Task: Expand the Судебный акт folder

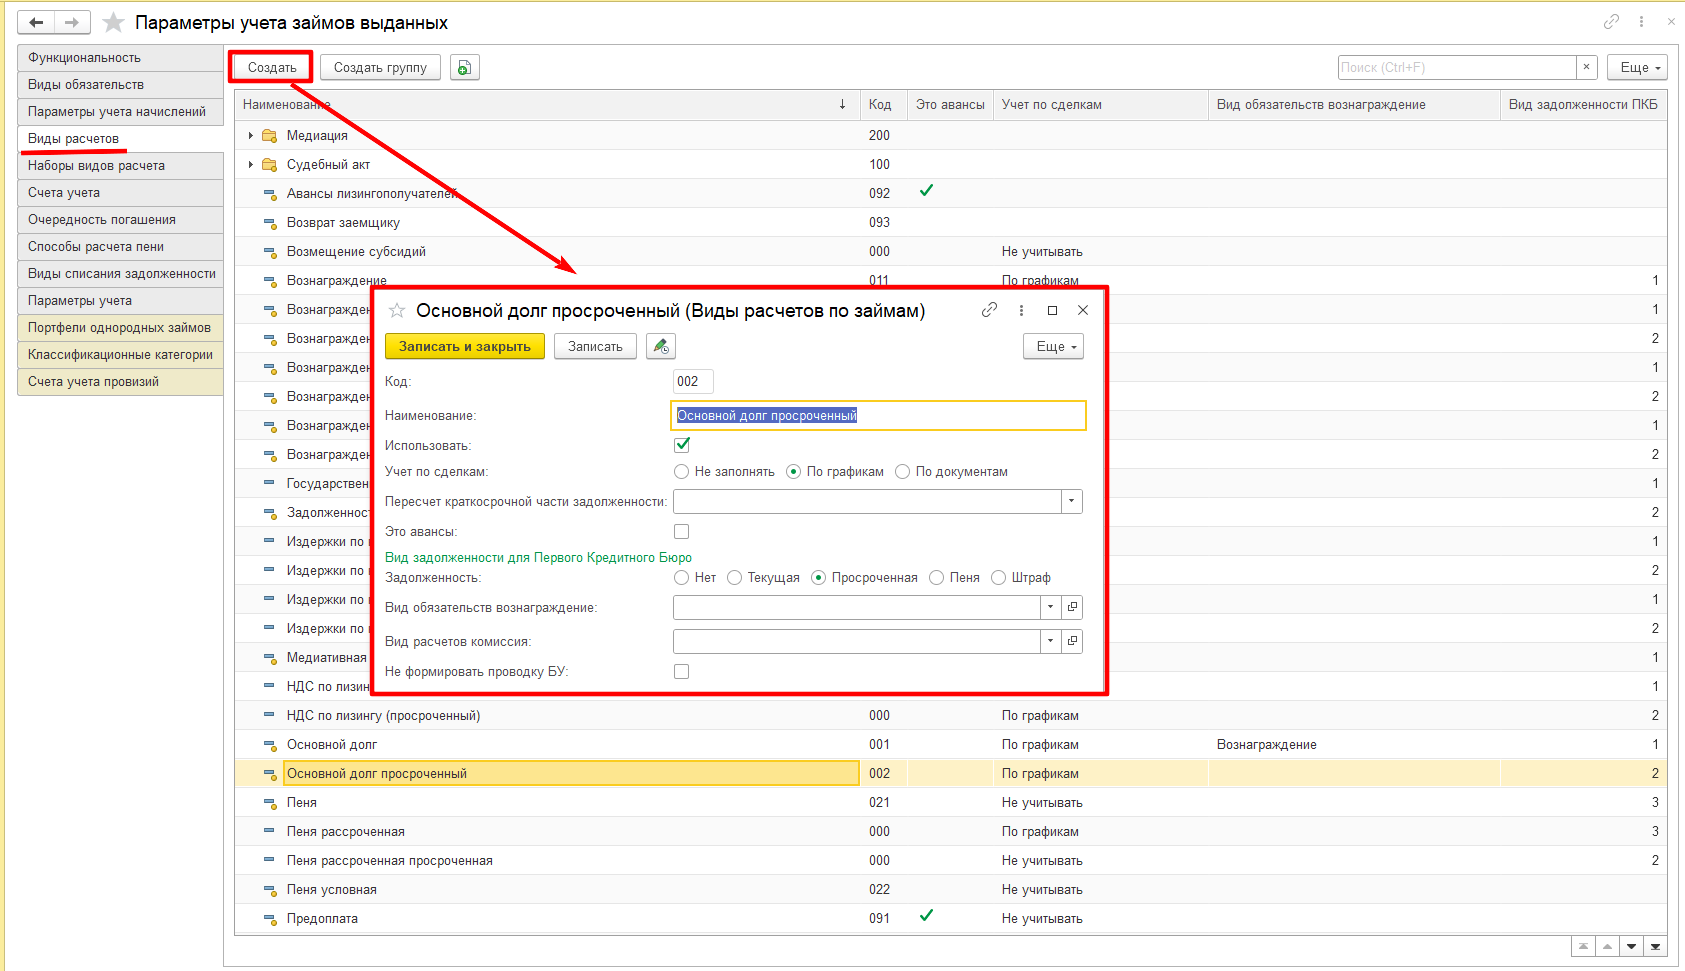Action: [x=250, y=165]
